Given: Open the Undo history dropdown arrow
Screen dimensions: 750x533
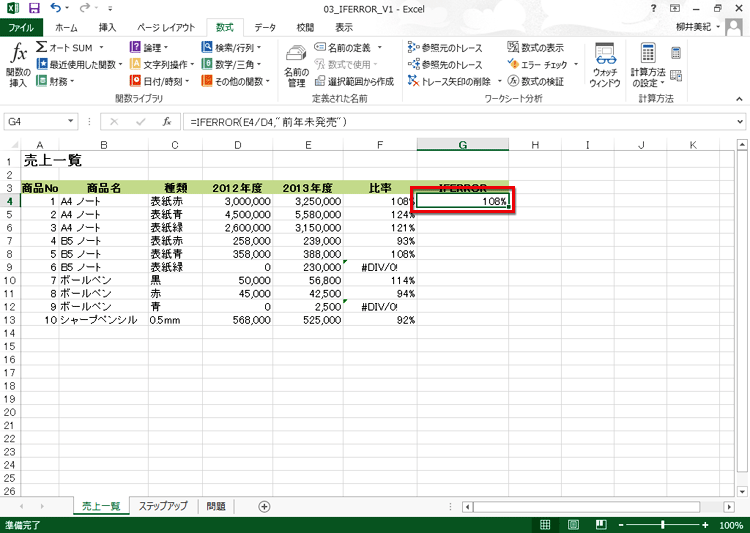Looking at the screenshot, I should (x=67, y=8).
